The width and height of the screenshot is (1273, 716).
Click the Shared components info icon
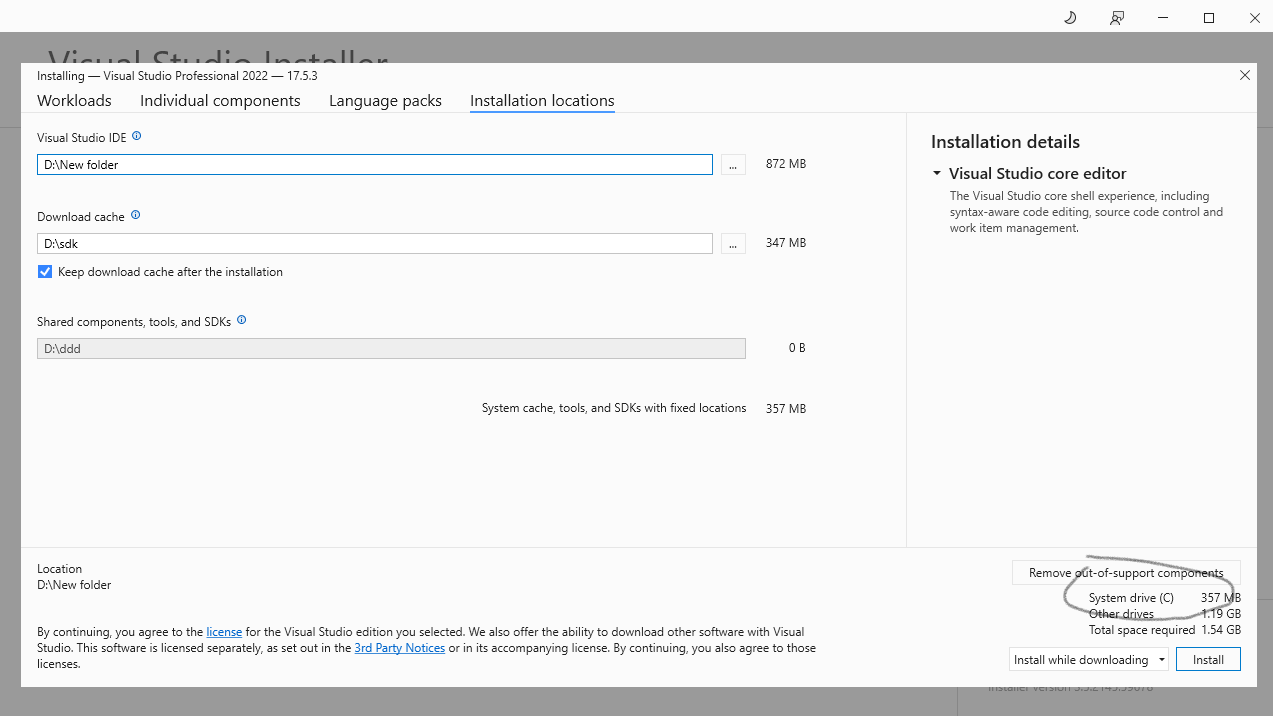(x=242, y=321)
